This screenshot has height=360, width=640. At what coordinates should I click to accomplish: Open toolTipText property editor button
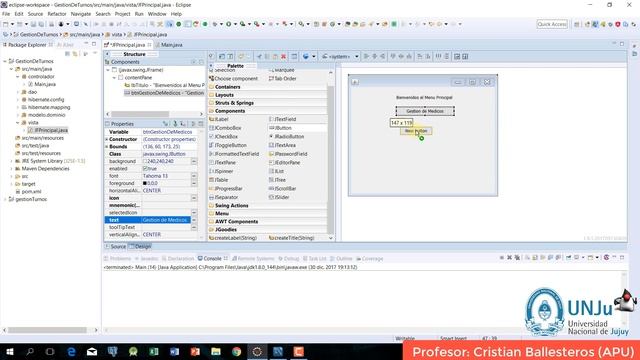[194, 227]
